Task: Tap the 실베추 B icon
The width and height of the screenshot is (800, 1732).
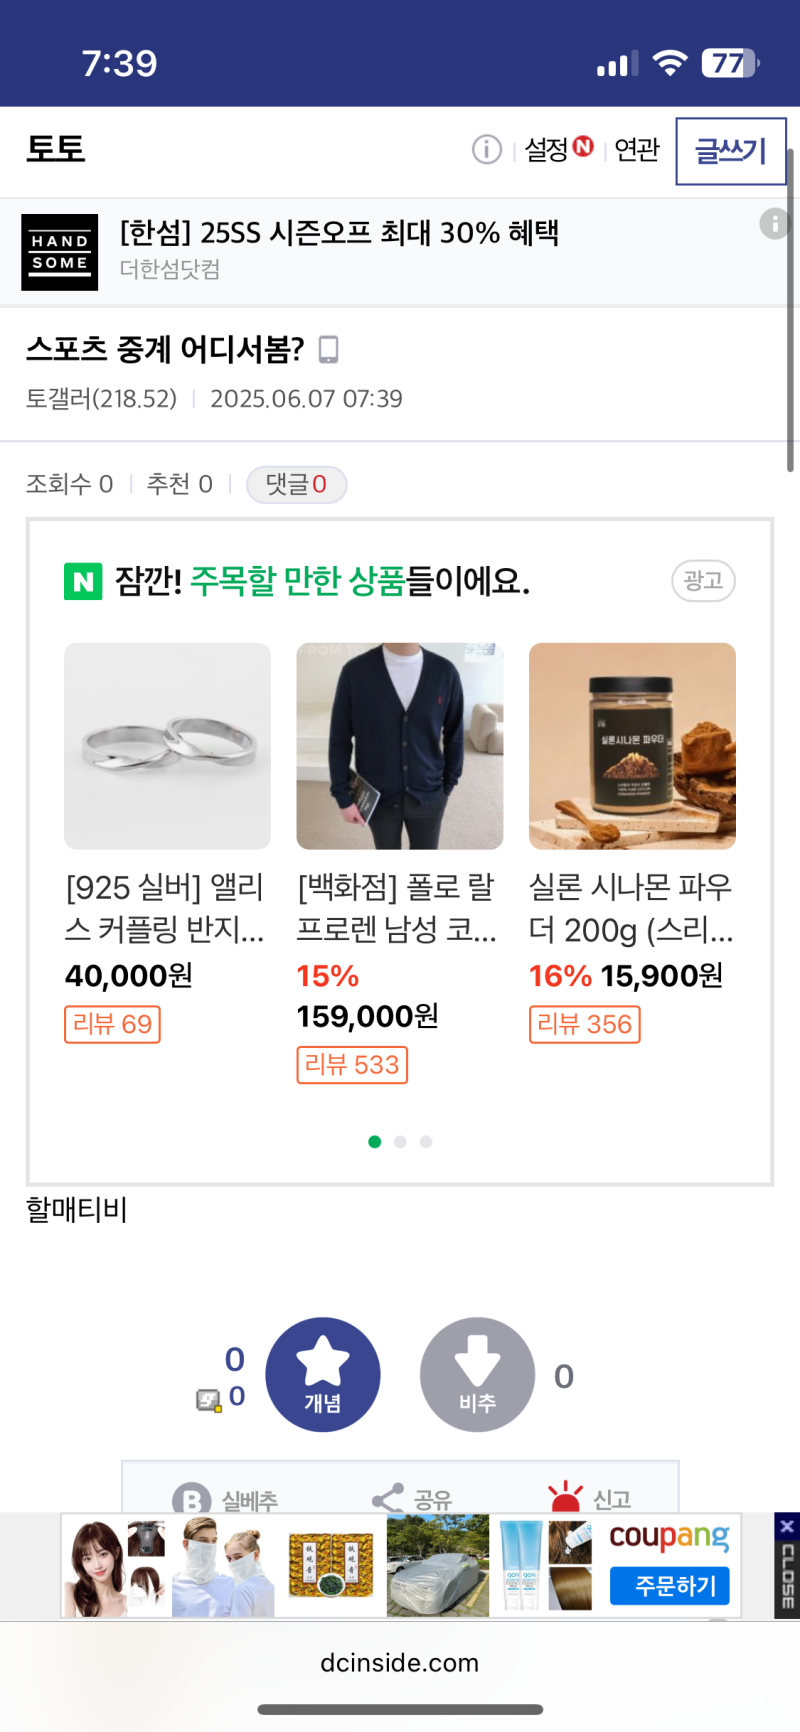Action: (191, 1499)
